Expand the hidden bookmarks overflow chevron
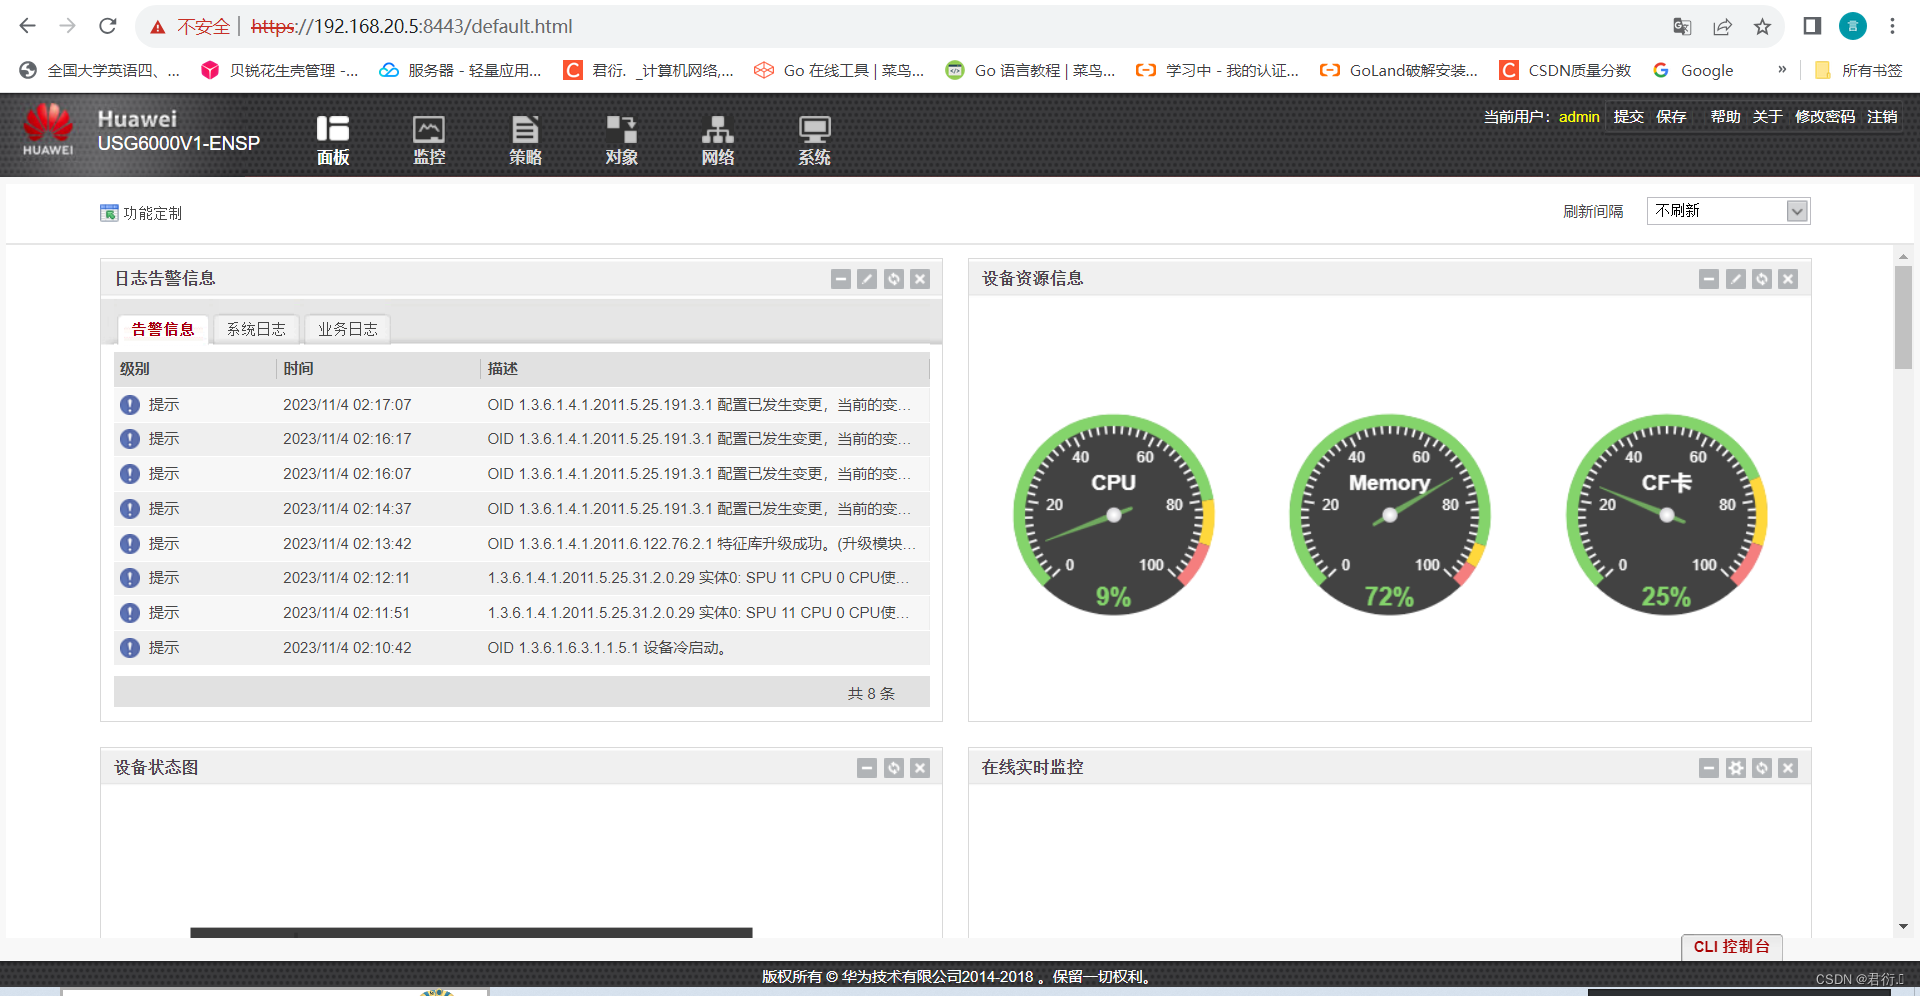This screenshot has height=996, width=1920. click(x=1782, y=70)
